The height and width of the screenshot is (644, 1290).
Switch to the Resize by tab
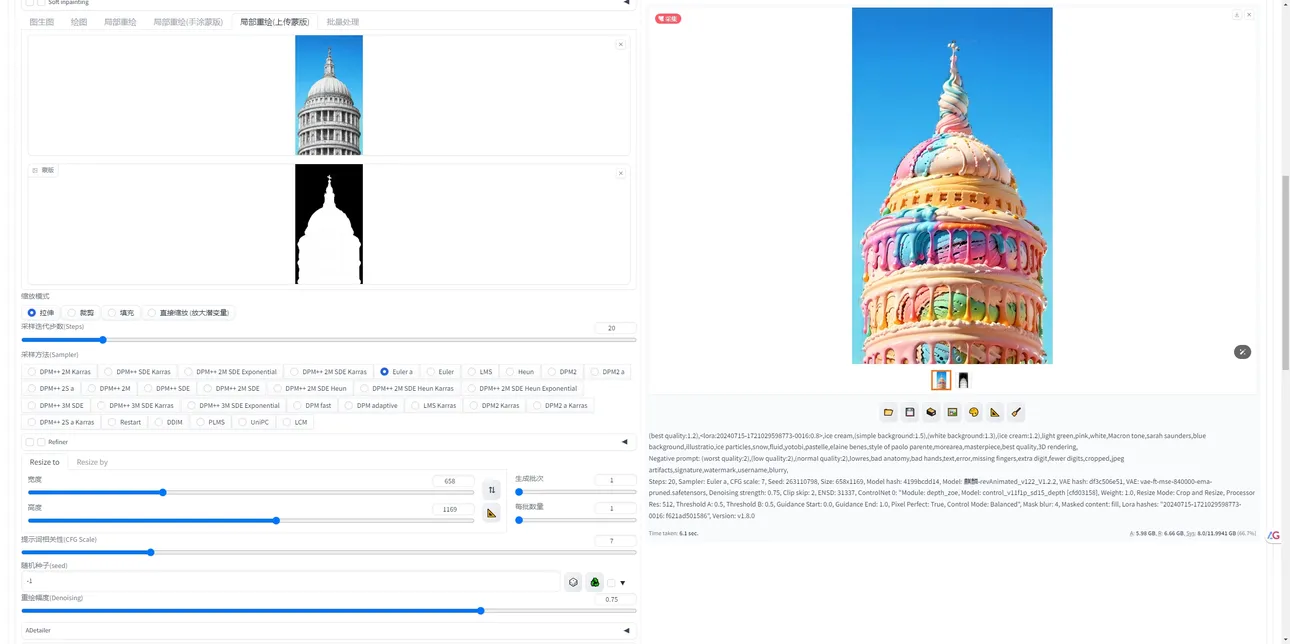(92, 462)
